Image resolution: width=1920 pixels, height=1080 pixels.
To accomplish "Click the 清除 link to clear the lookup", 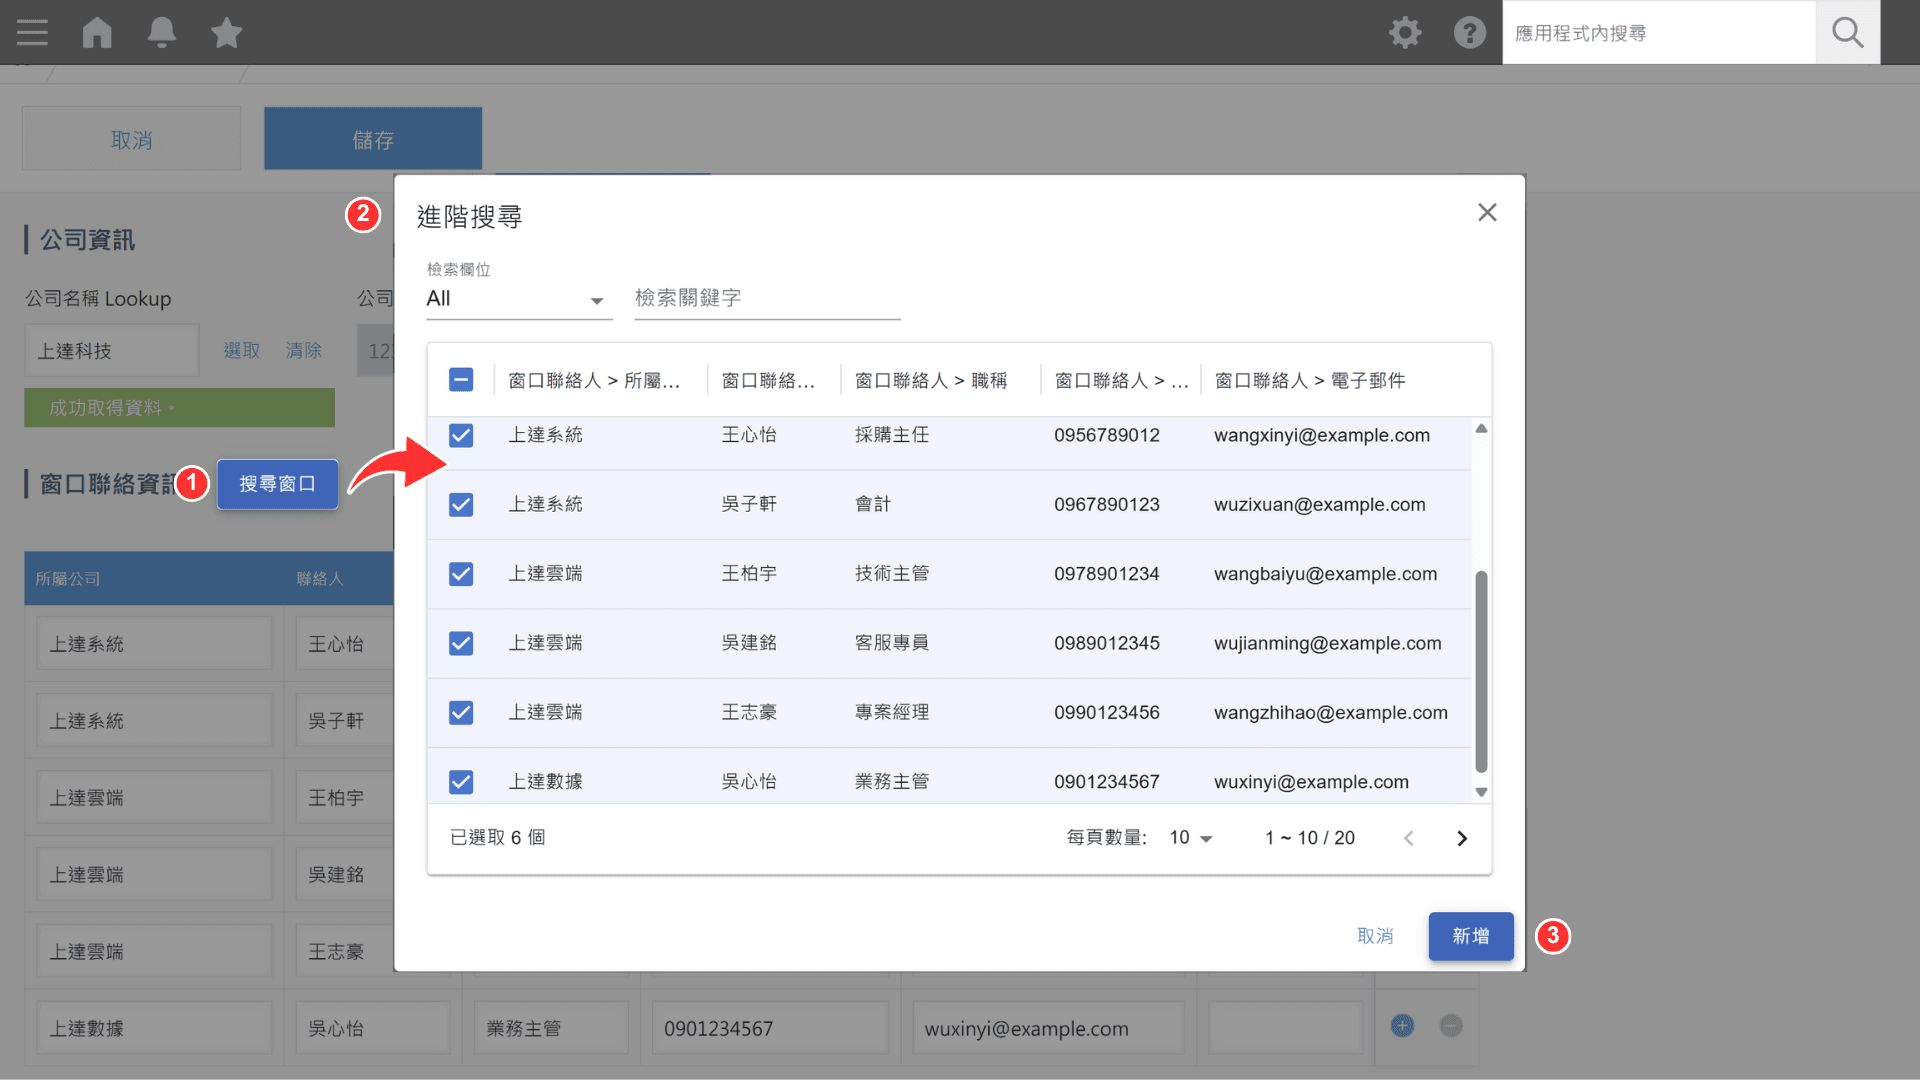I will [x=304, y=350].
